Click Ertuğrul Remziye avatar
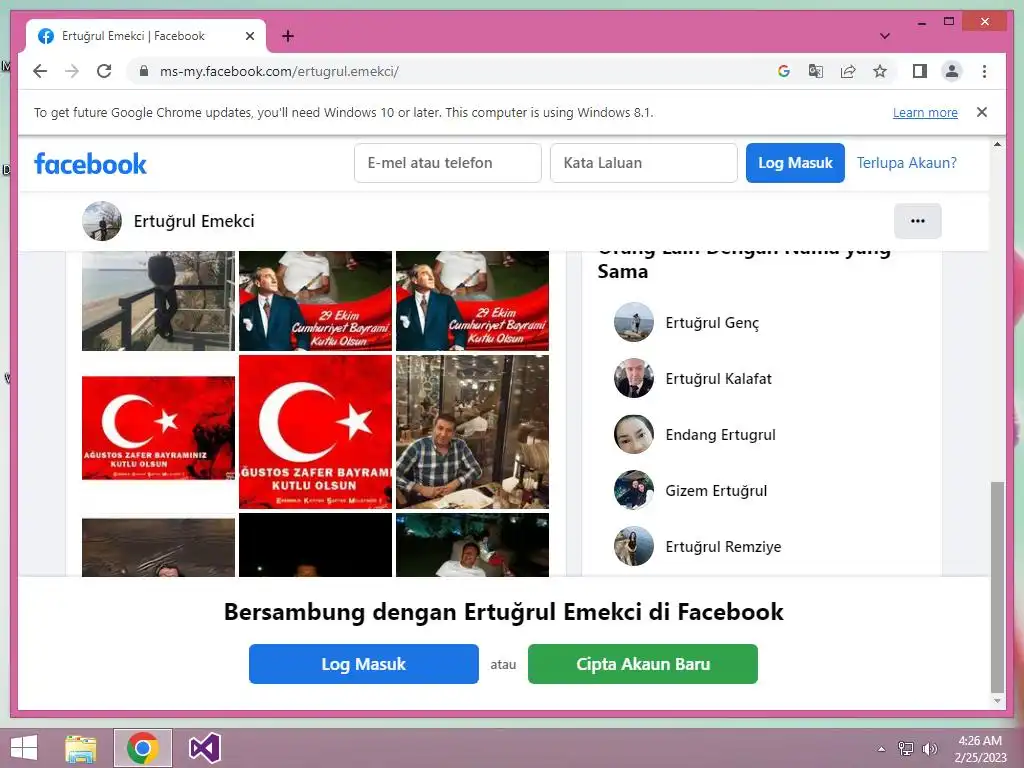Viewport: 1024px width, 768px height. (x=633, y=546)
